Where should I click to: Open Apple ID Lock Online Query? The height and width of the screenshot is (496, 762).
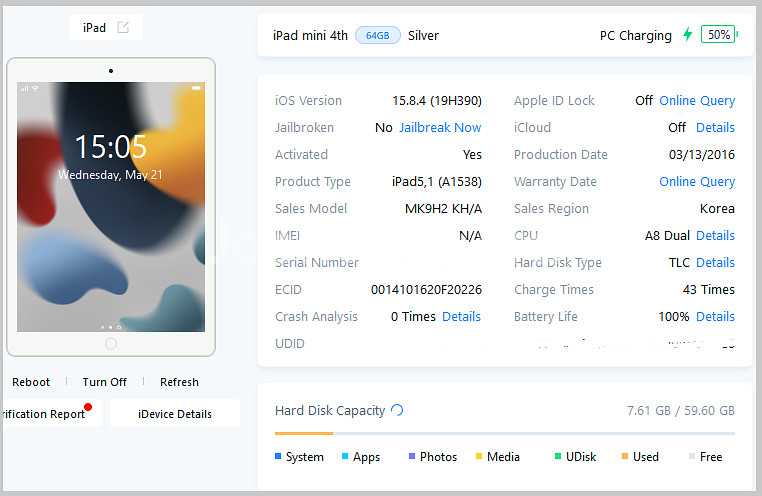697,101
